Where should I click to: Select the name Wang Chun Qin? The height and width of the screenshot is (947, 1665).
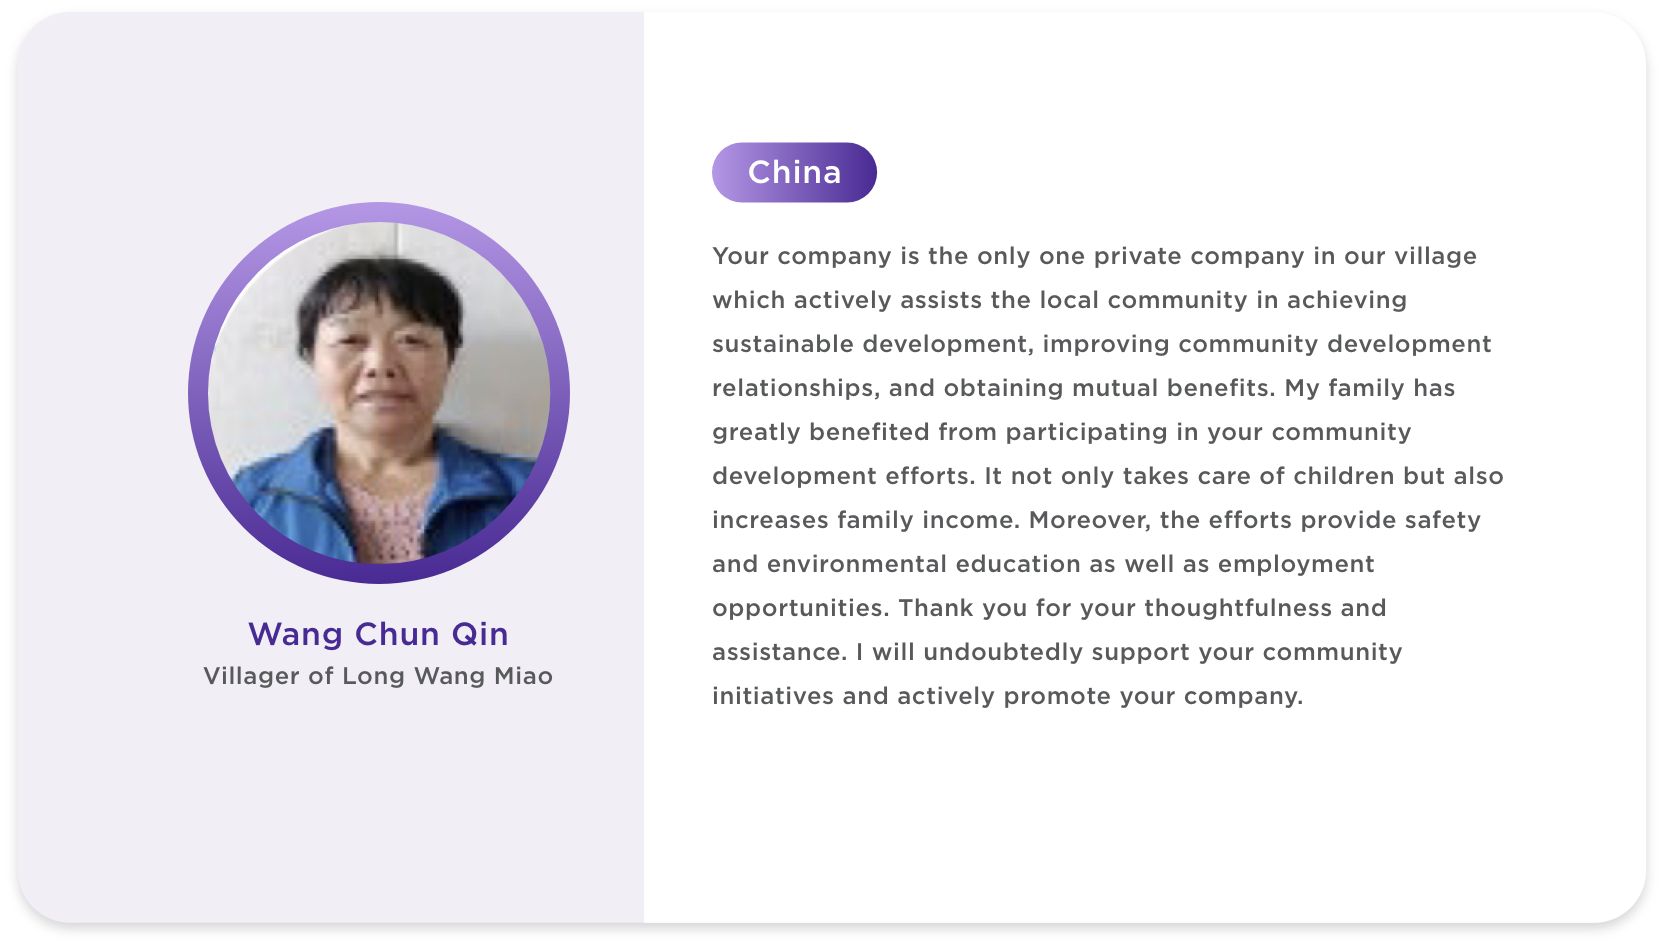click(x=378, y=634)
